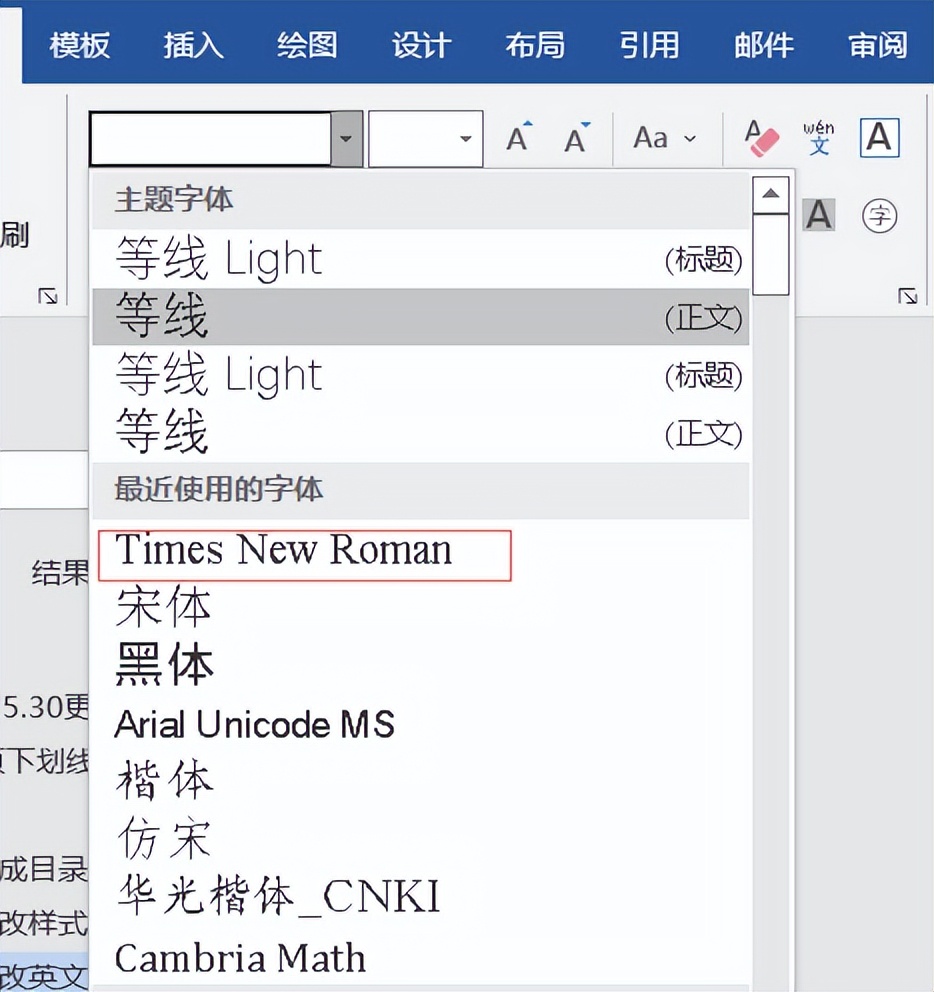Click the bottom-left dialog launcher arrow
Viewport: 934px width, 992px height.
pos(48,296)
